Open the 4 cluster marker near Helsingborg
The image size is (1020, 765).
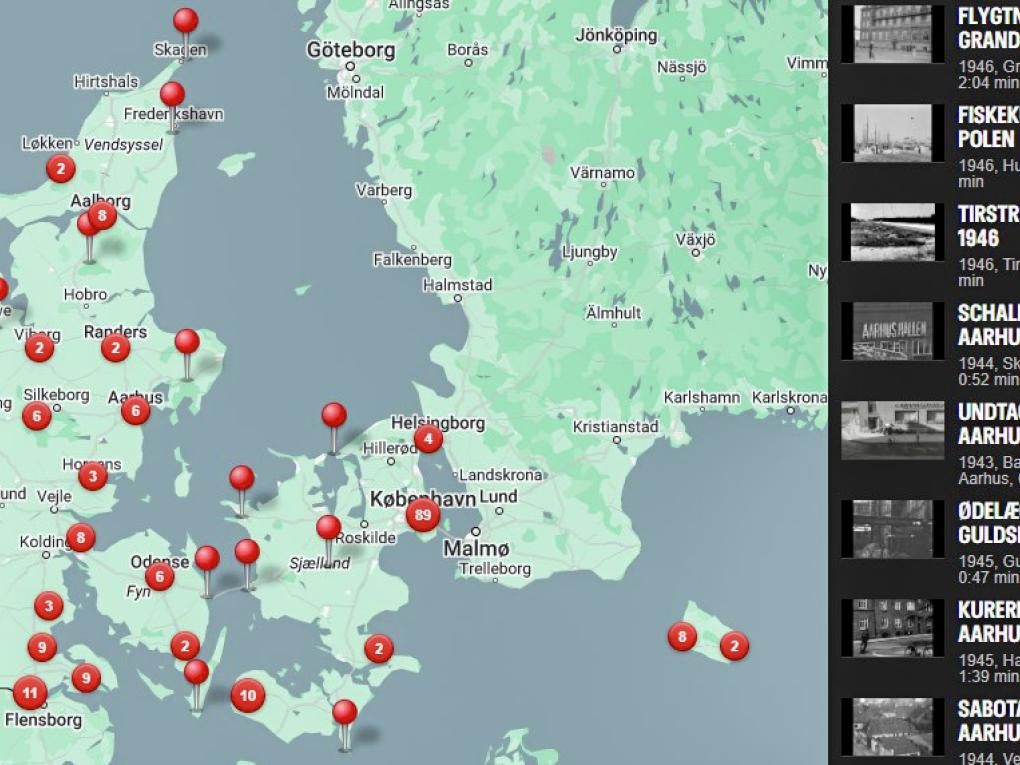point(428,438)
